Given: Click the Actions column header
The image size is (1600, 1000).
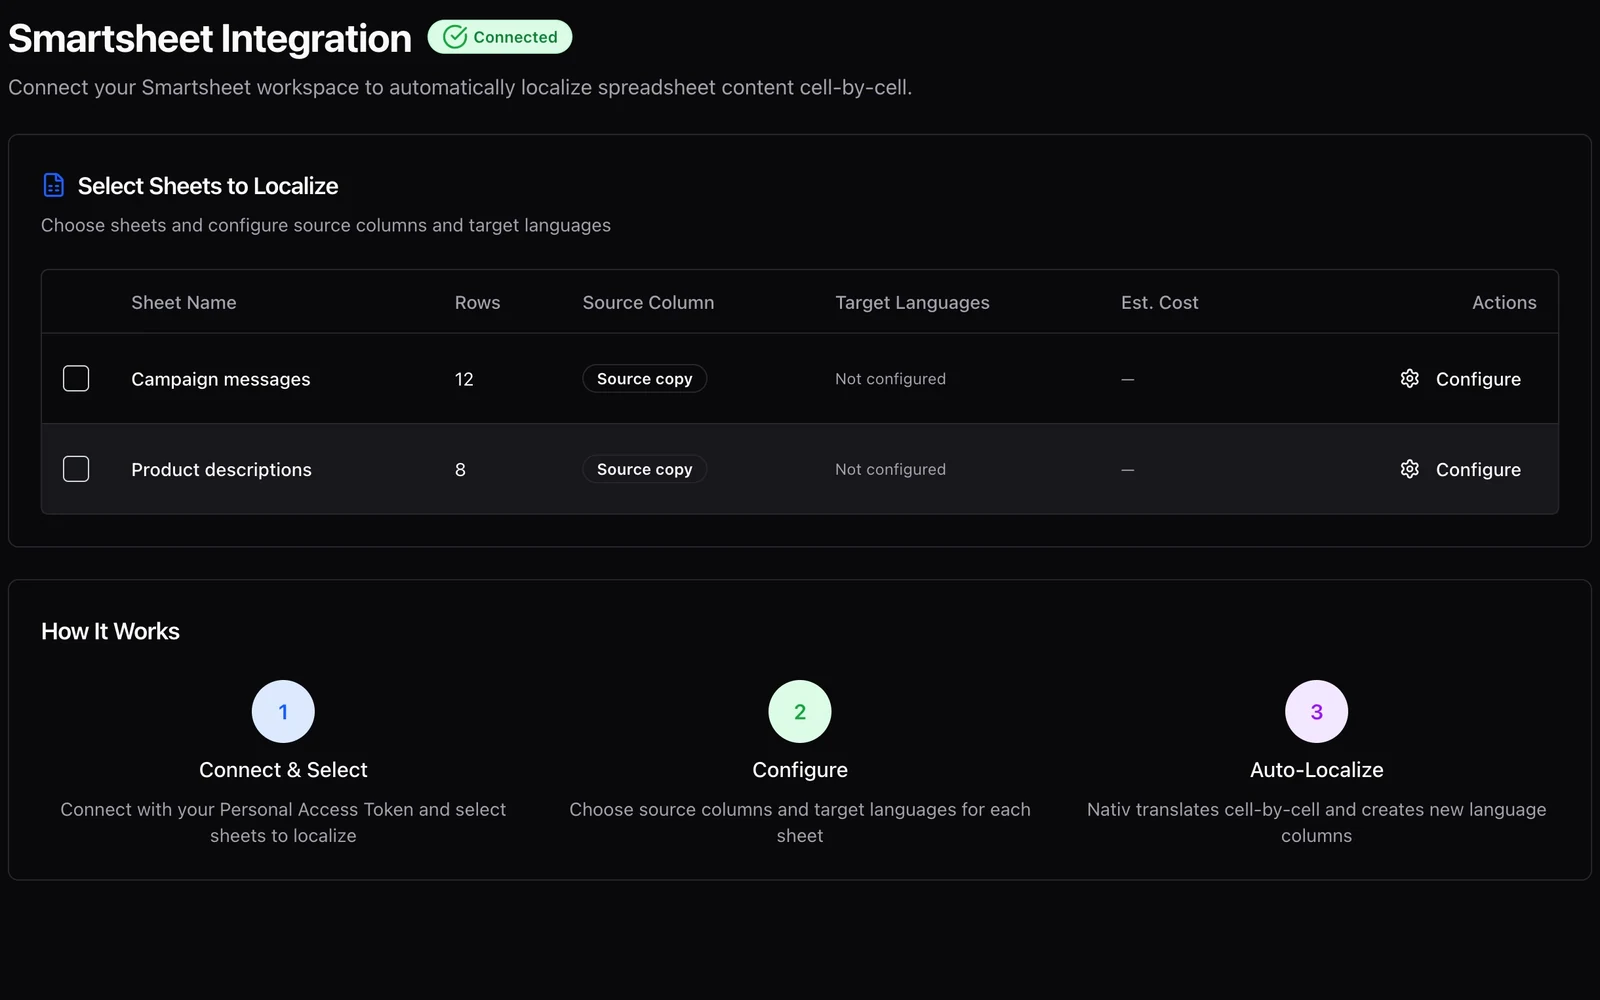Looking at the screenshot, I should (x=1504, y=302).
